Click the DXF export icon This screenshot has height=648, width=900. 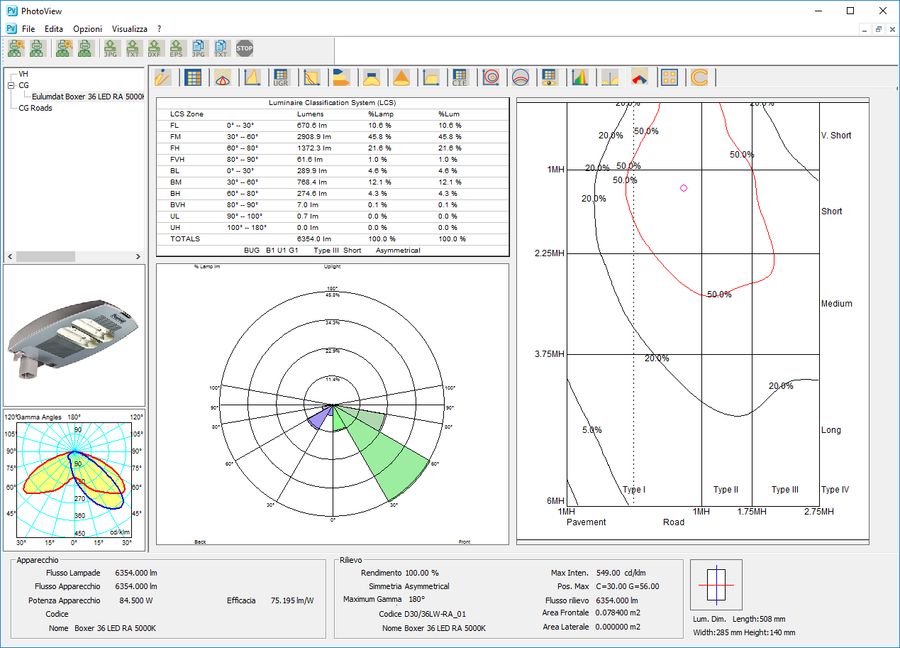[x=155, y=48]
